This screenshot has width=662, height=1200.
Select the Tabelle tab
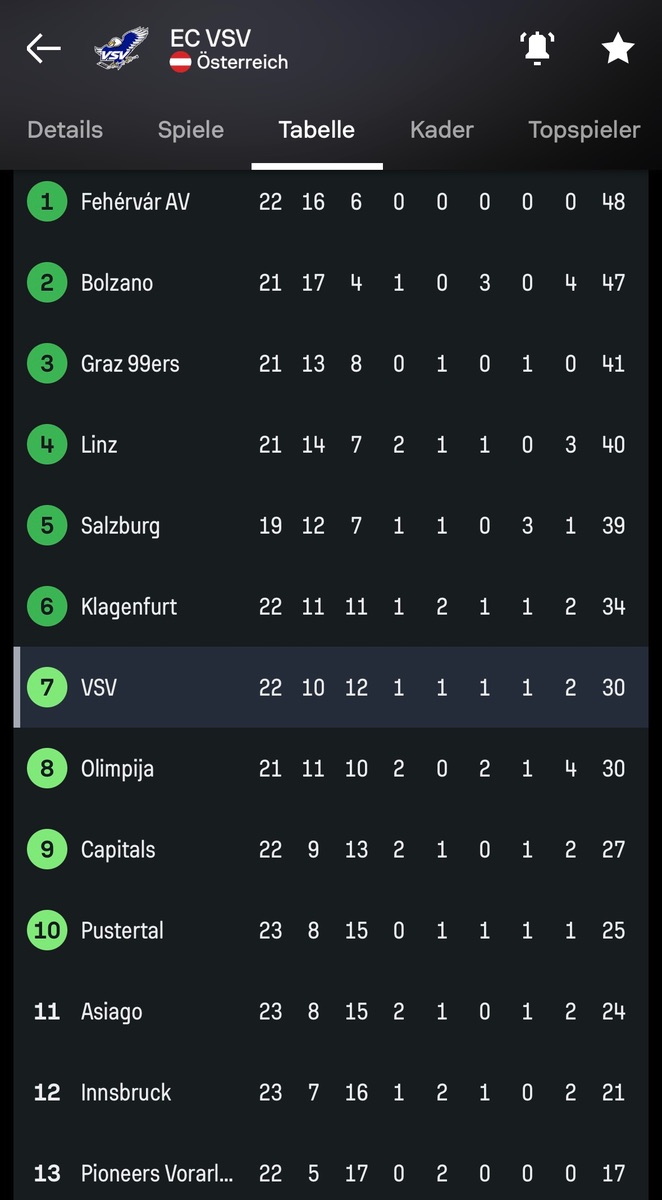(x=317, y=130)
